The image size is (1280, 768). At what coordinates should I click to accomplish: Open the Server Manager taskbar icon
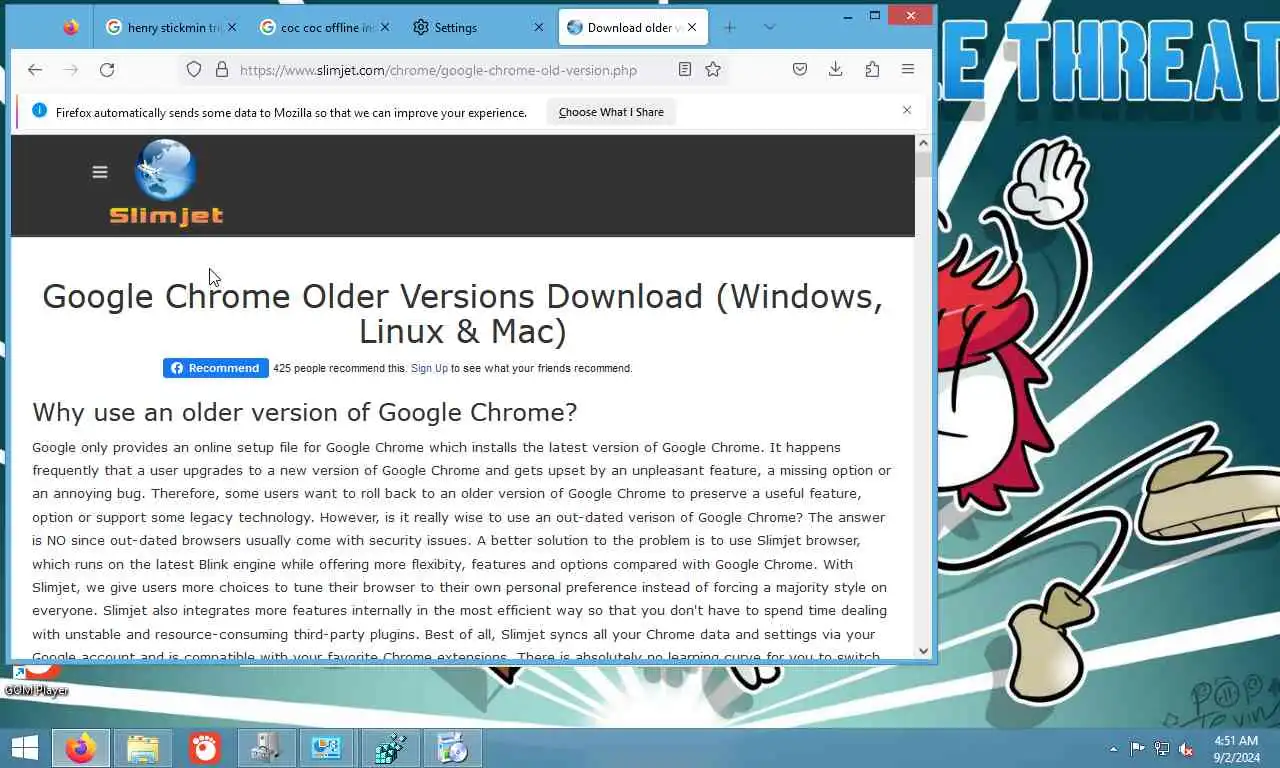(x=267, y=748)
